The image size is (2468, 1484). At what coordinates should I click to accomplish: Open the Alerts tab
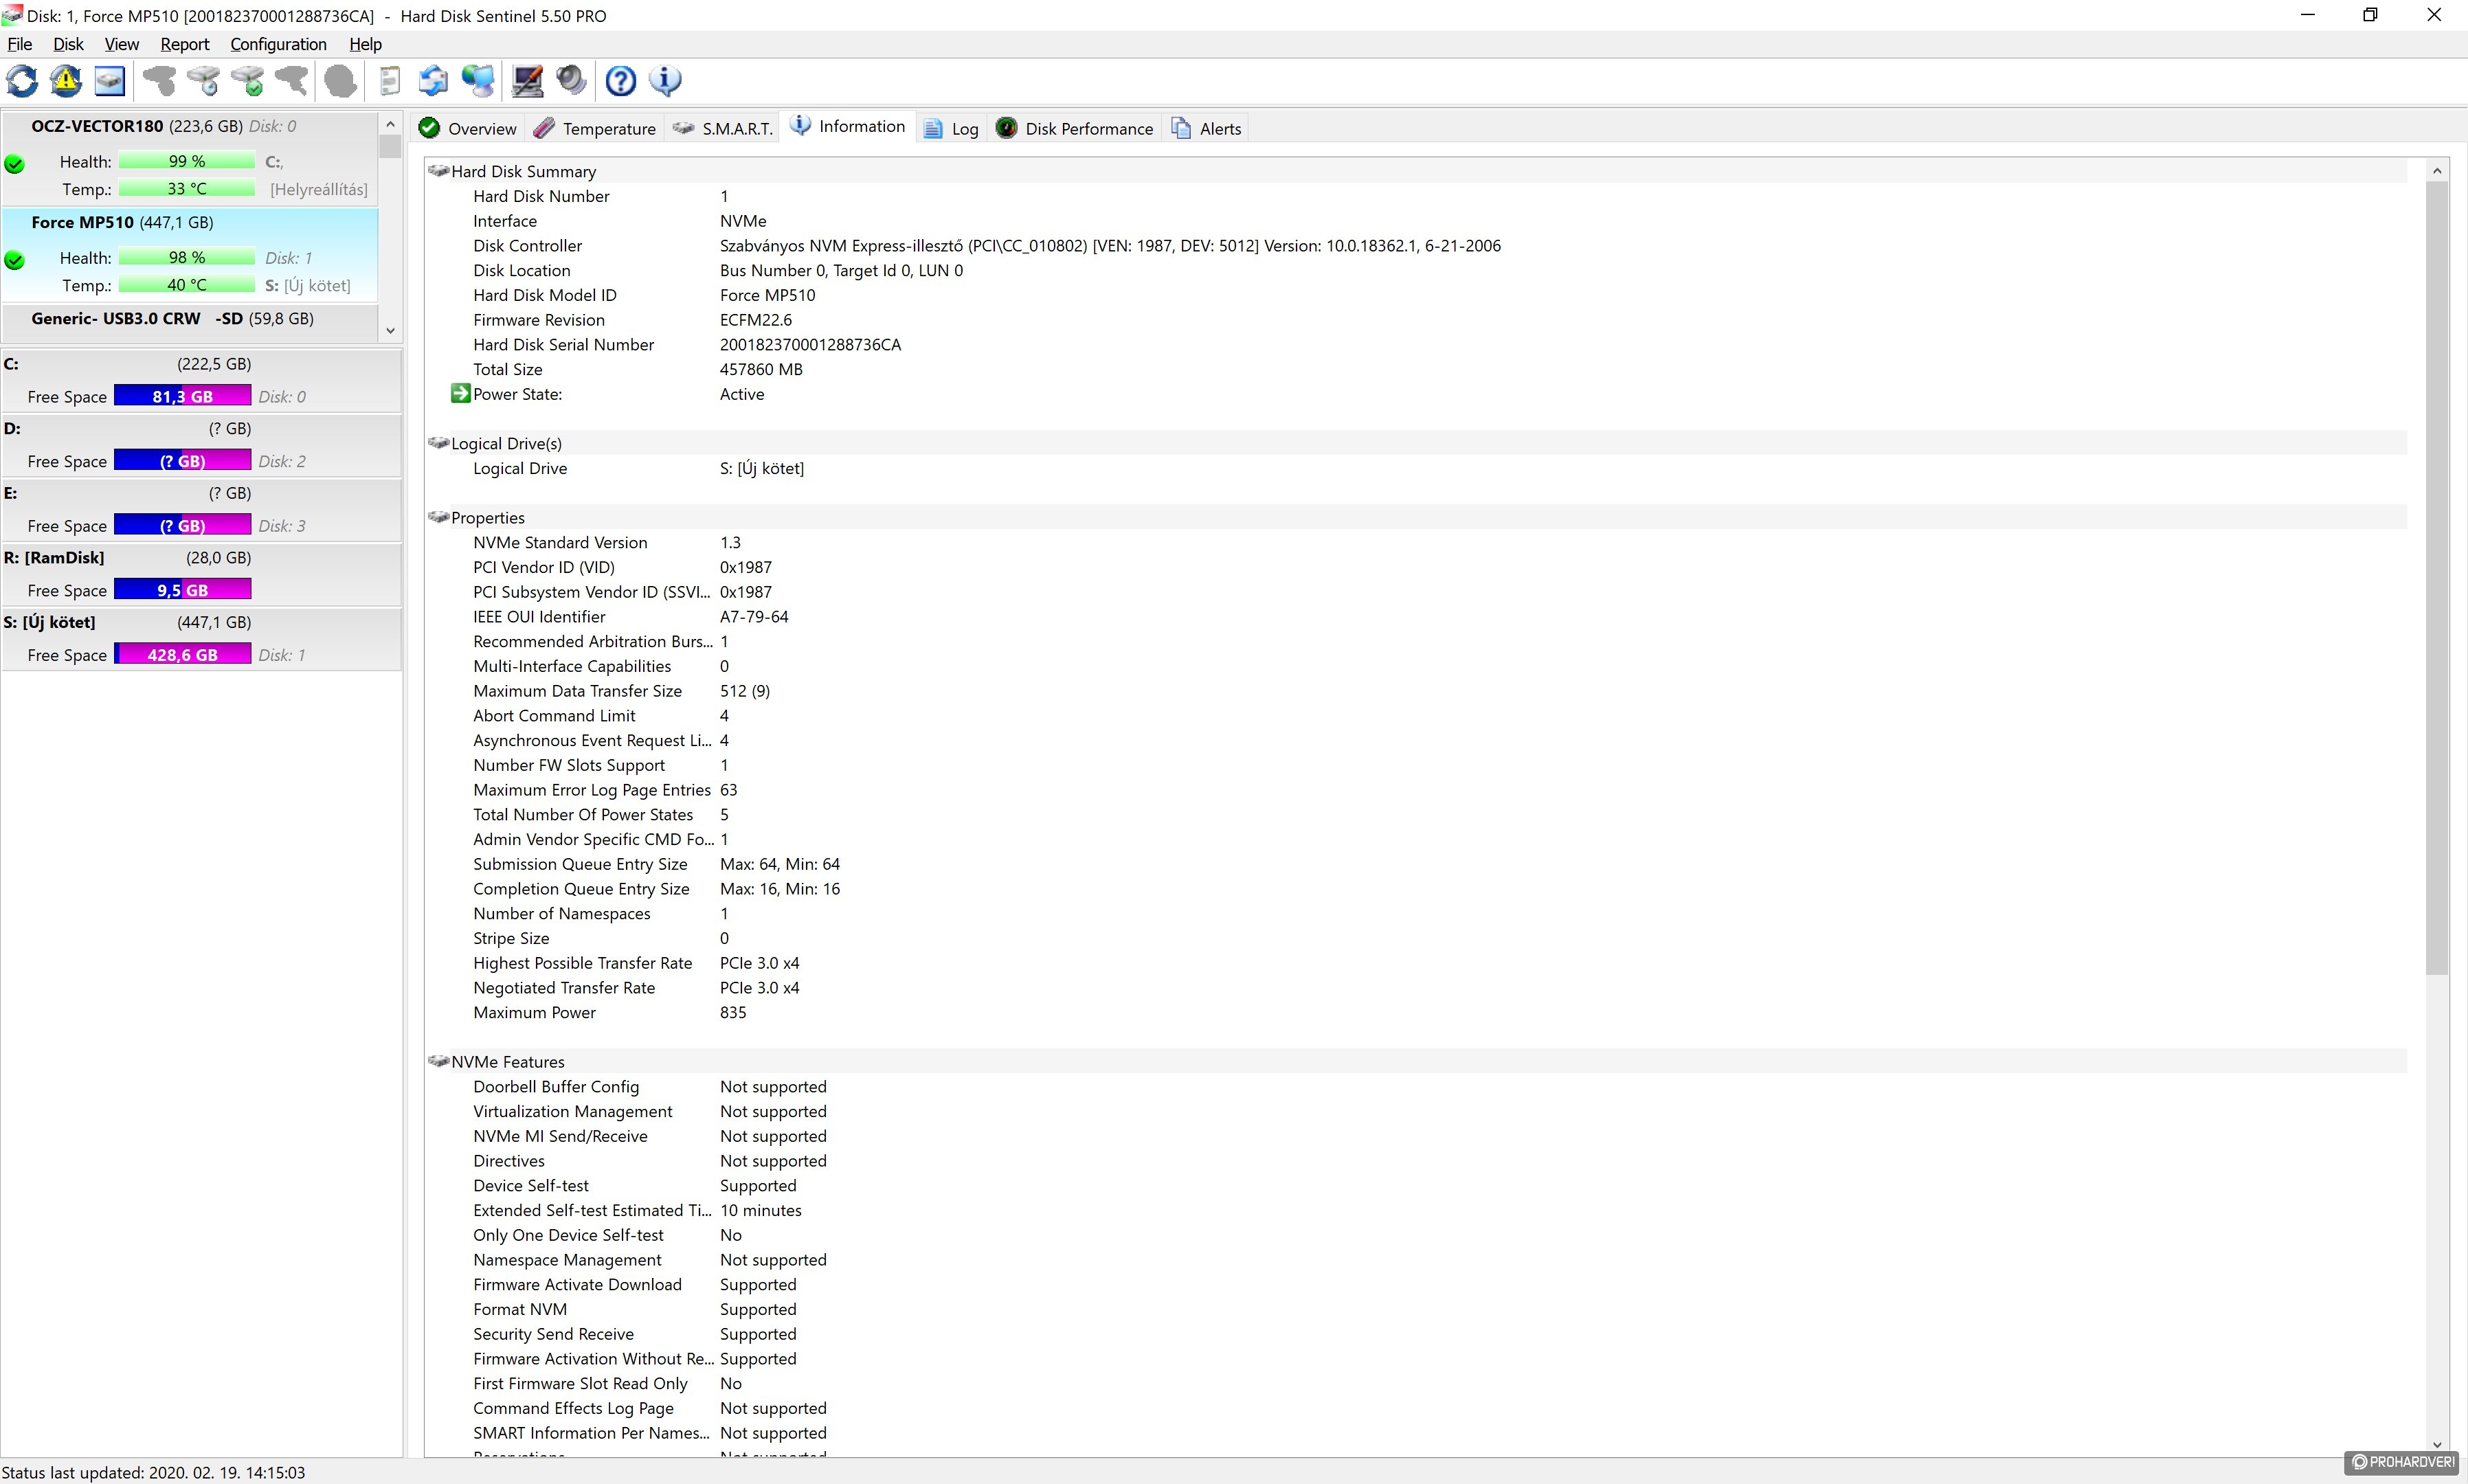tap(1206, 128)
